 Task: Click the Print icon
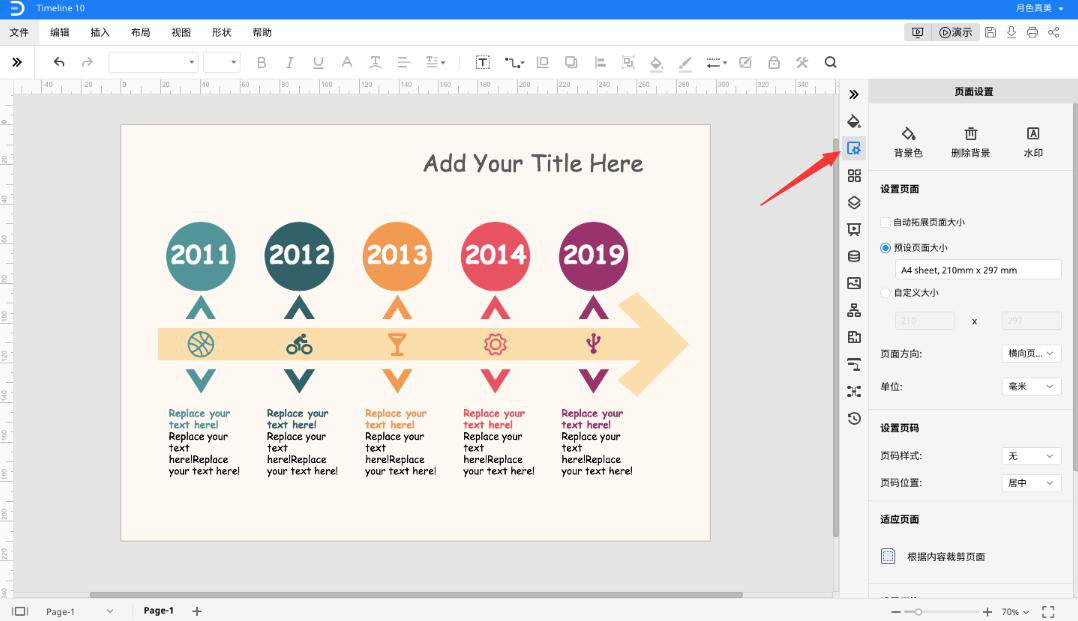pos(1032,32)
